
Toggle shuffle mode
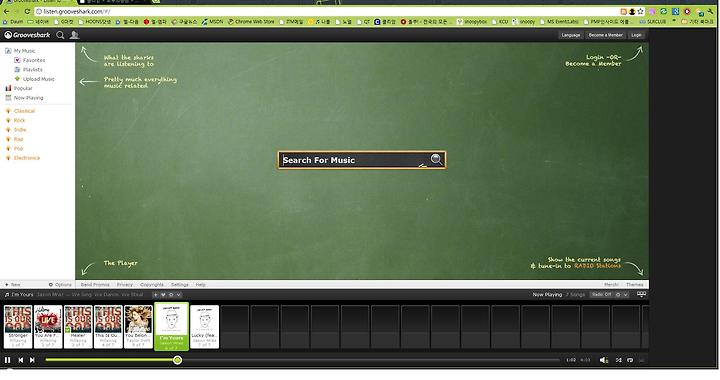619,360
